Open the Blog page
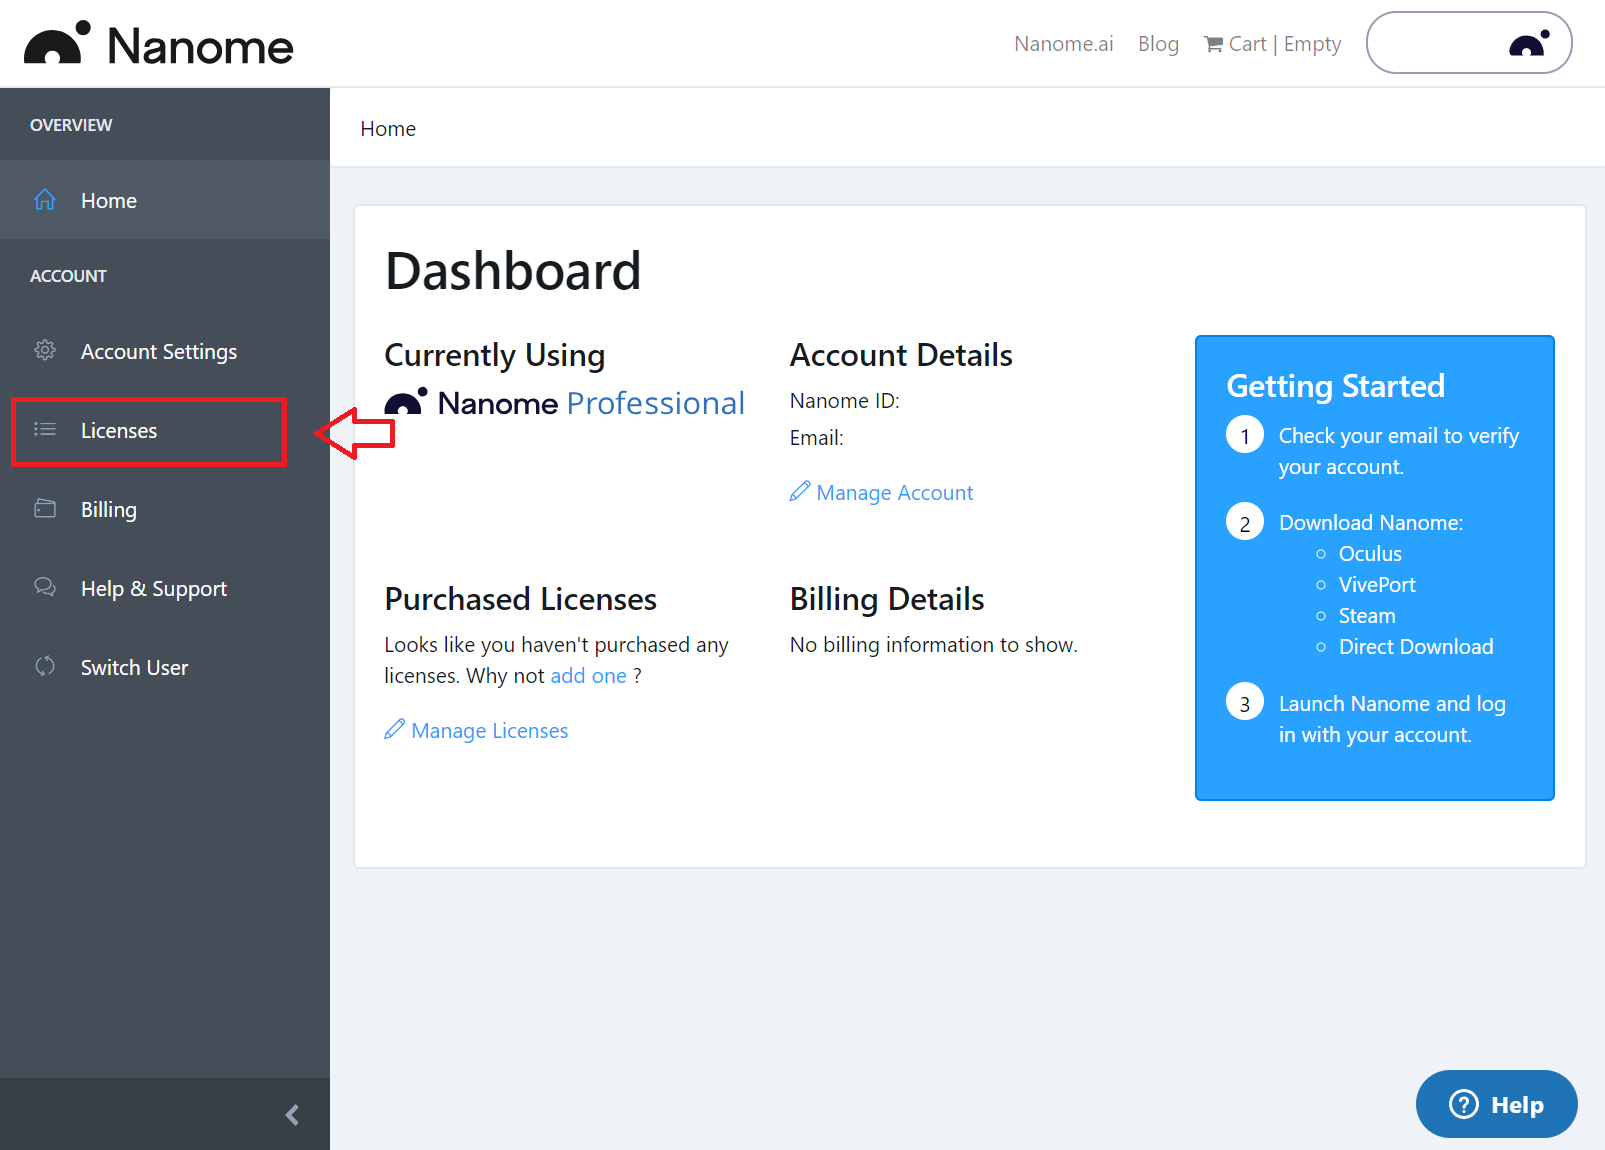 (1157, 43)
